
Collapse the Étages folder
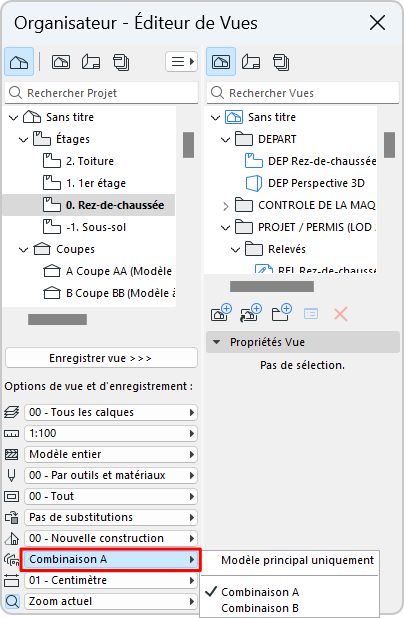tap(24, 140)
